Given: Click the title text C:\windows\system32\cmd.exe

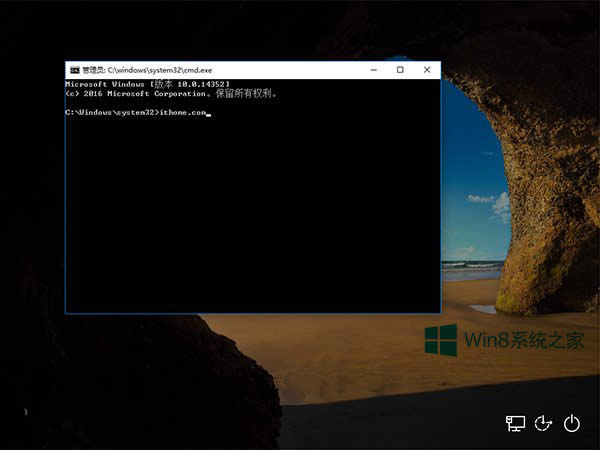Looking at the screenshot, I should click(x=160, y=70).
